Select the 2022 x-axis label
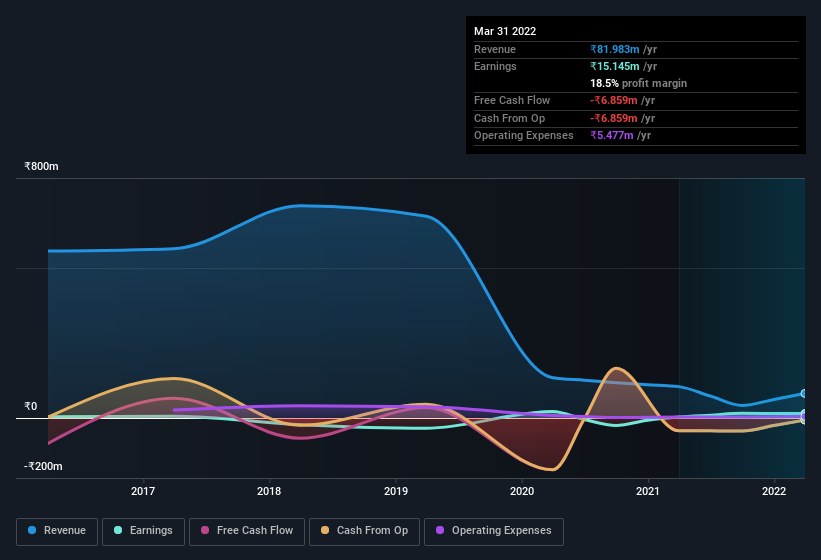This screenshot has width=821, height=560. (x=774, y=491)
